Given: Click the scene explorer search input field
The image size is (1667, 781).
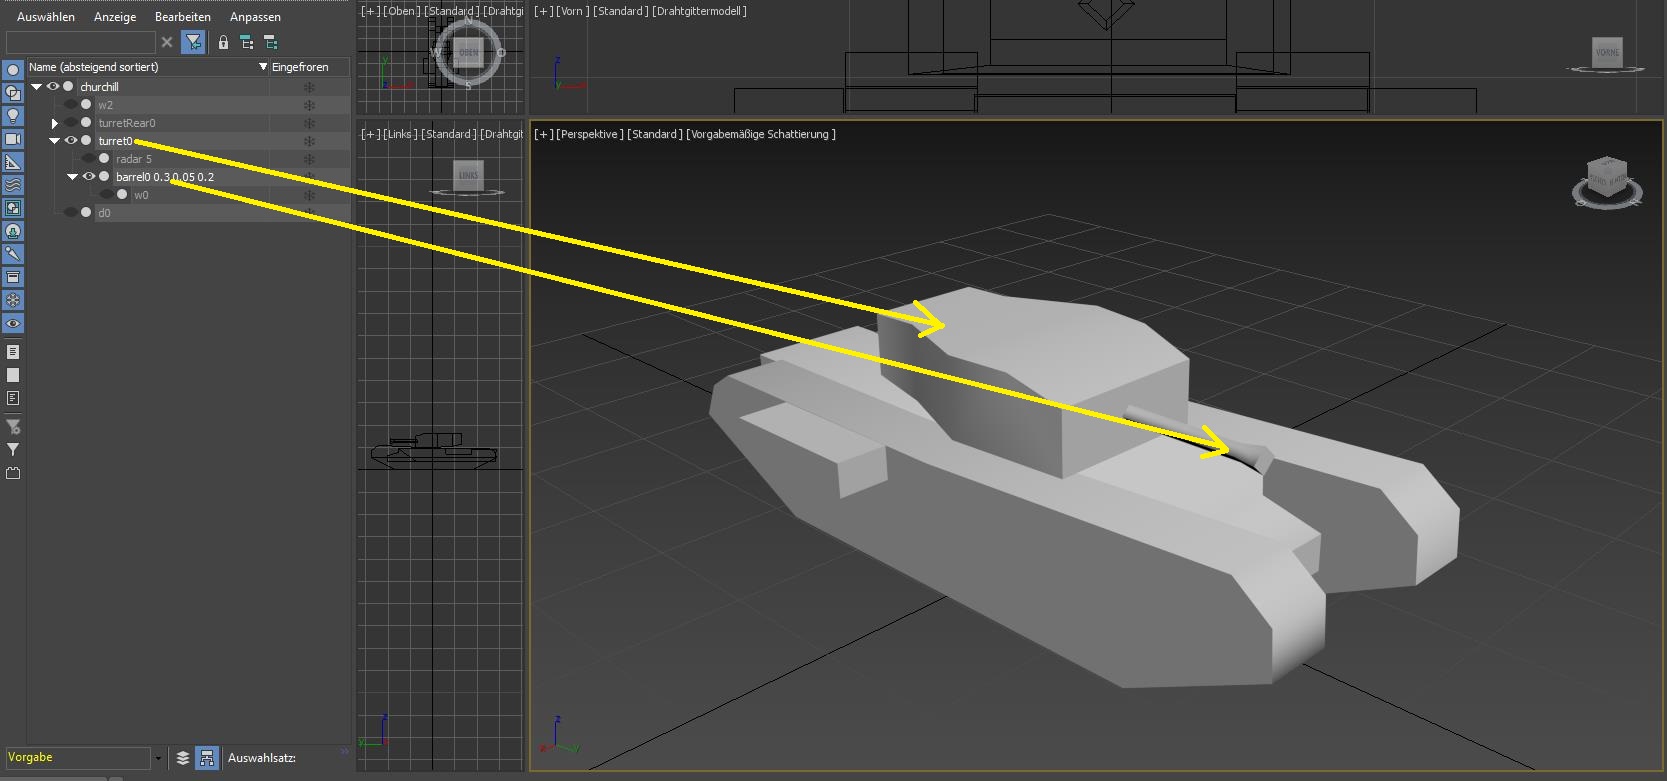Looking at the screenshot, I should pyautogui.click(x=80, y=42).
